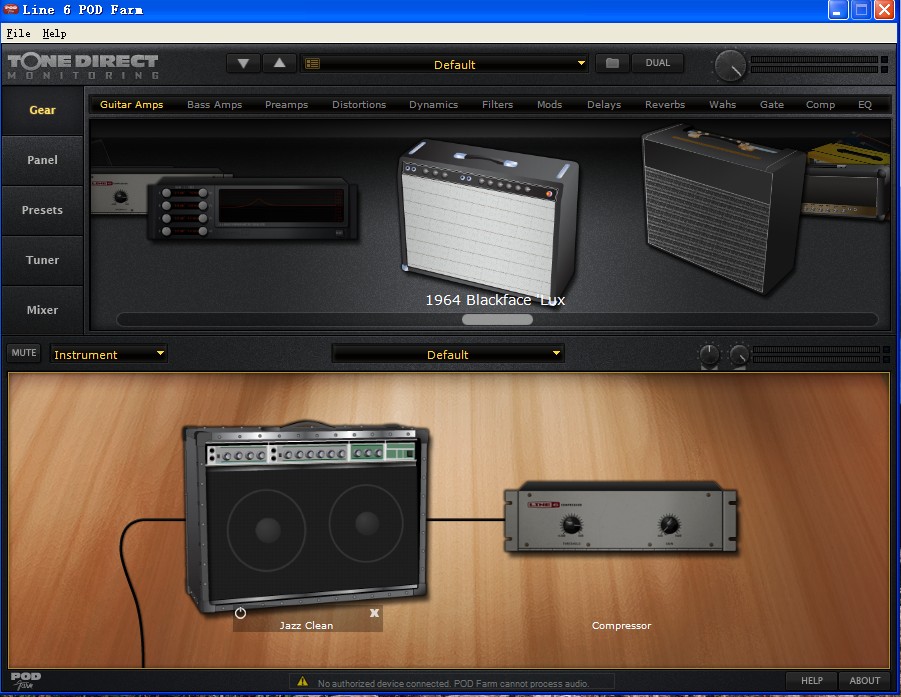Pick the rack unit with red display
901x697 pixels.
tap(253, 210)
